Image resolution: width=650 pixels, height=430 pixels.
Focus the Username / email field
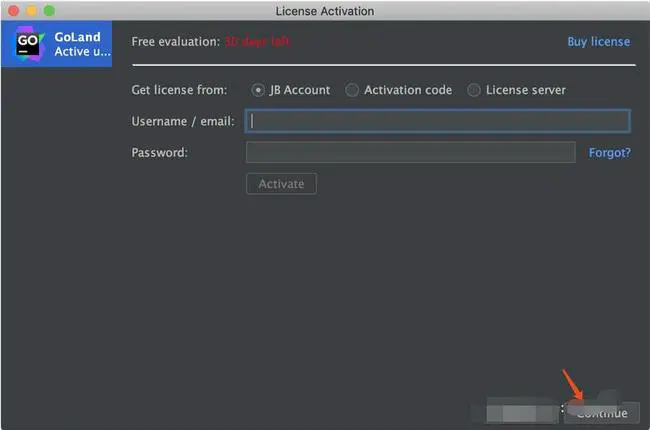(x=438, y=121)
